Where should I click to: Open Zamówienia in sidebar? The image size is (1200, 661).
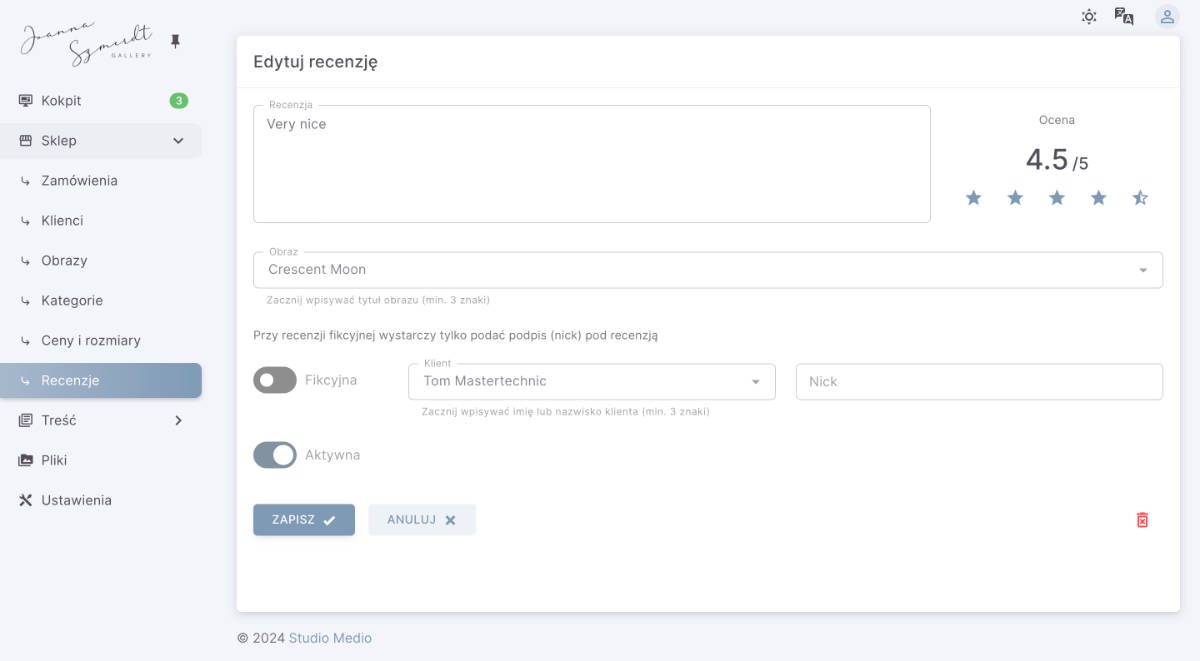(x=101, y=181)
